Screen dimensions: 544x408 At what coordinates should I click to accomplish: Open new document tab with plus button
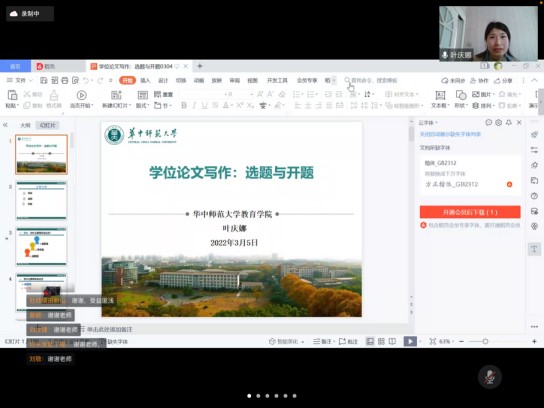(200, 66)
